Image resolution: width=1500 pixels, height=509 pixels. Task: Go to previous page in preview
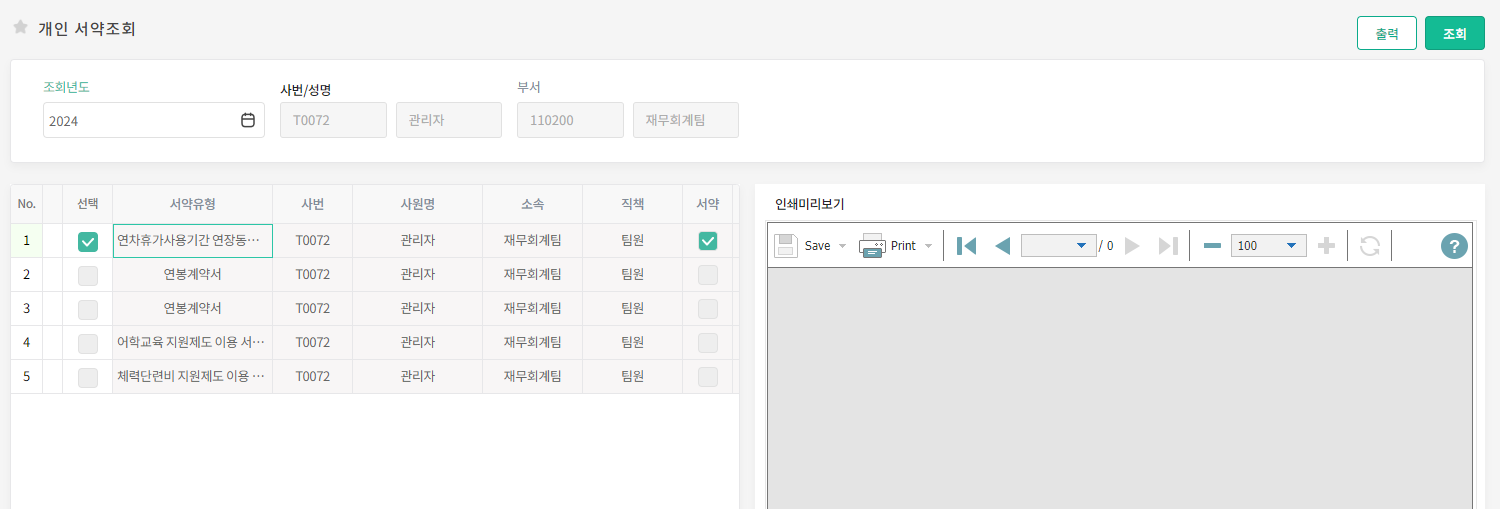click(x=1002, y=246)
